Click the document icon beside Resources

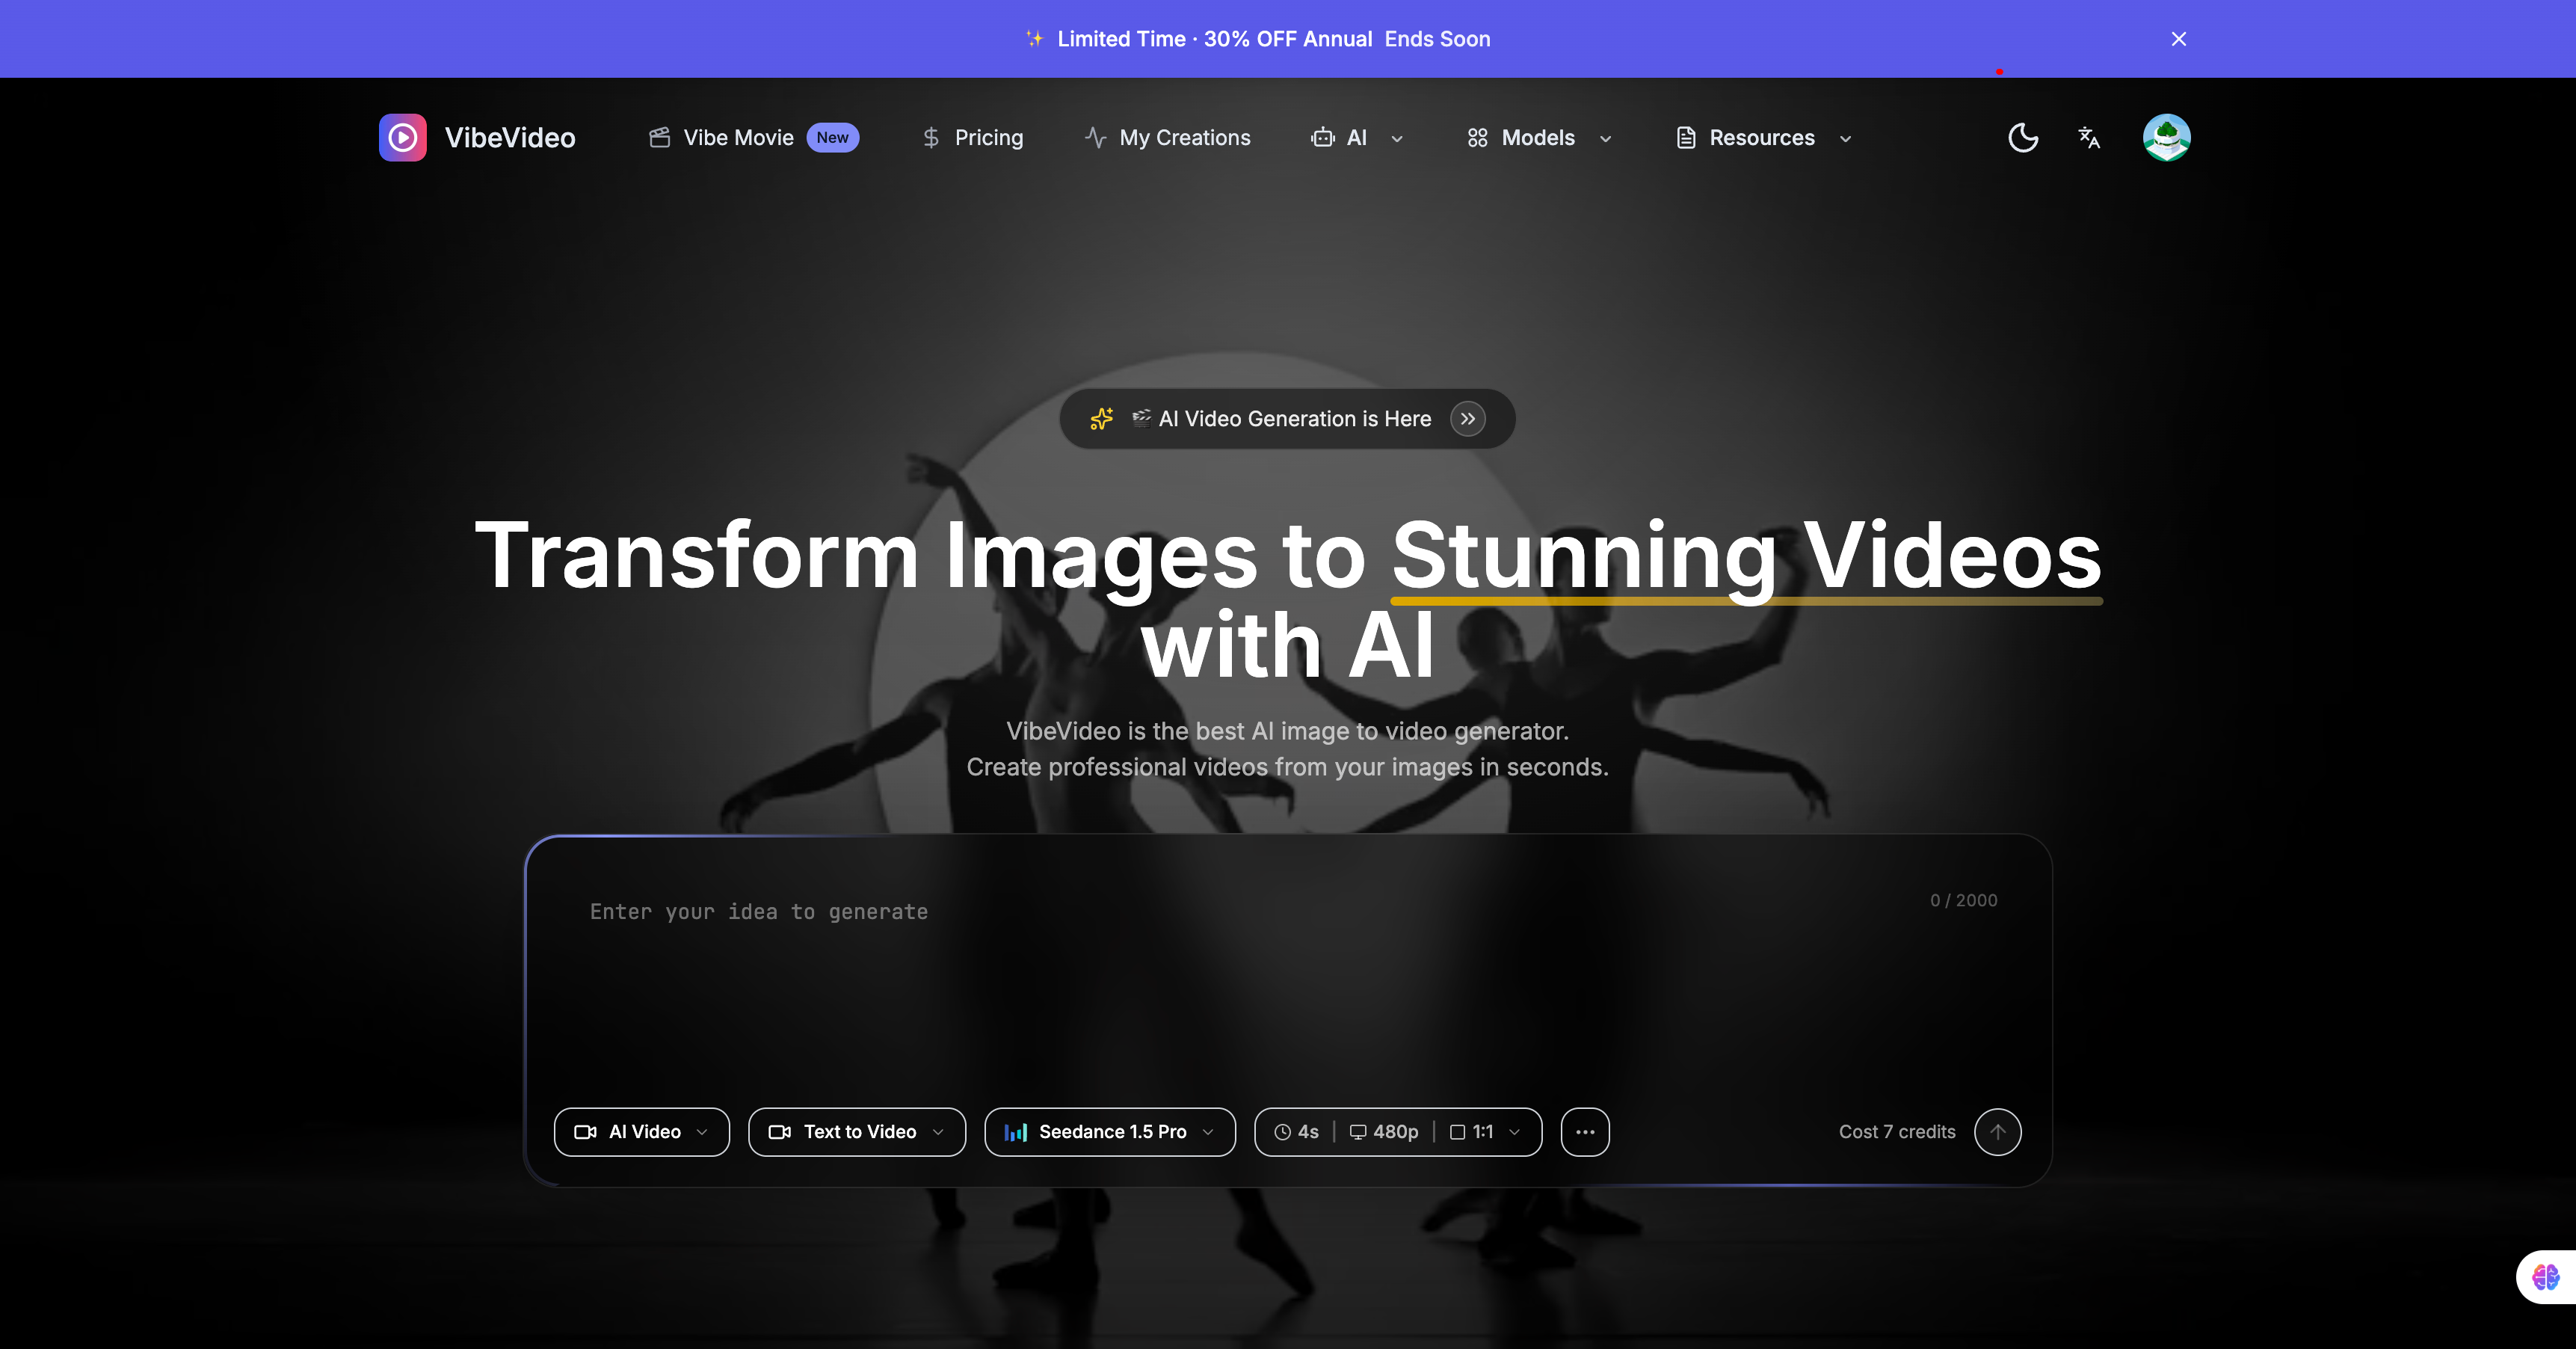pyautogui.click(x=1686, y=138)
